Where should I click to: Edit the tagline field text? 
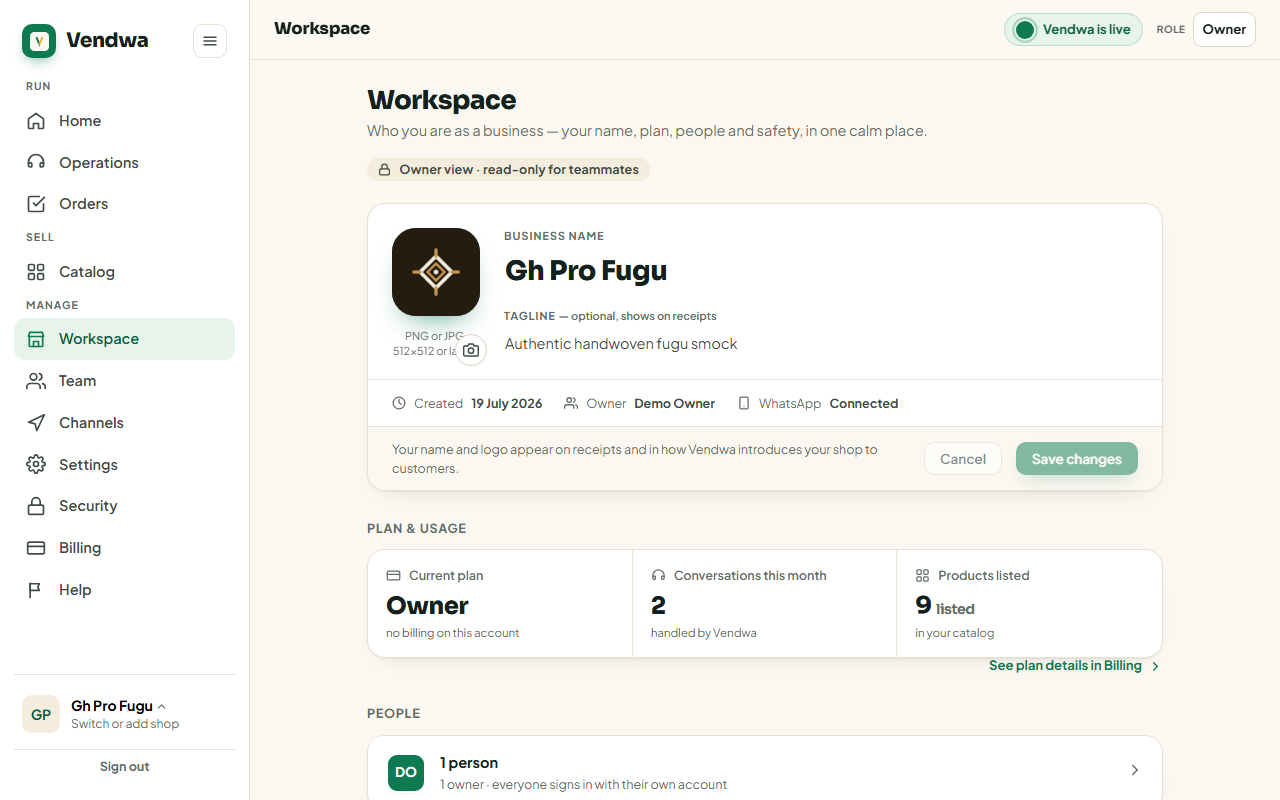(x=621, y=344)
